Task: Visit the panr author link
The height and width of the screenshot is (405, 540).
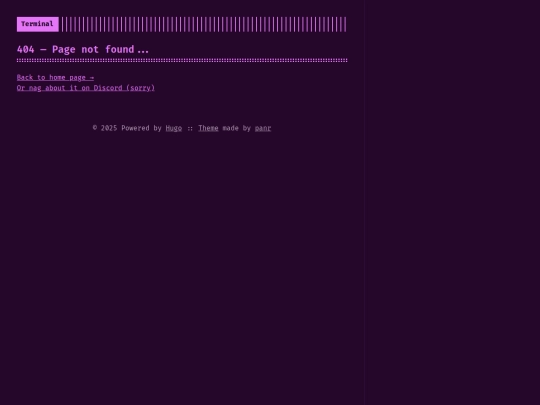Action: coord(263,128)
